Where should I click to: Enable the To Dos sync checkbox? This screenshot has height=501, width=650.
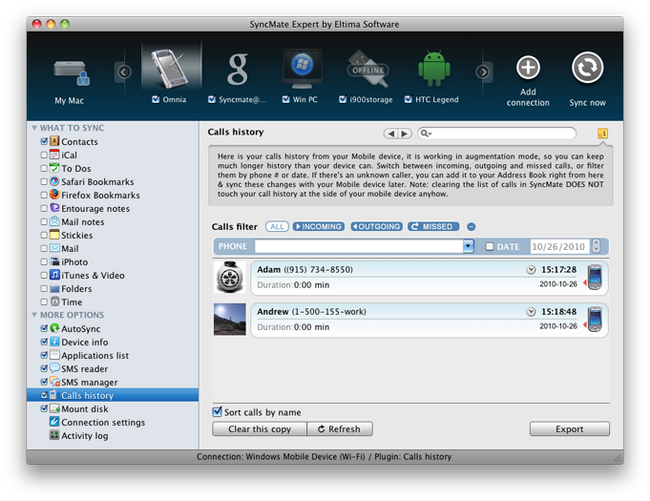(x=44, y=168)
